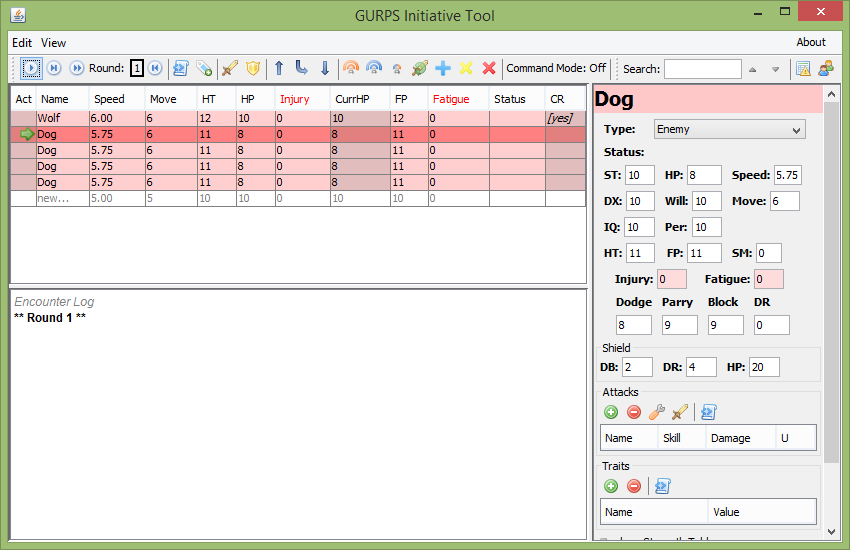850x550 pixels.
Task: Click the curved blue arrow icon
Action: pos(301,68)
